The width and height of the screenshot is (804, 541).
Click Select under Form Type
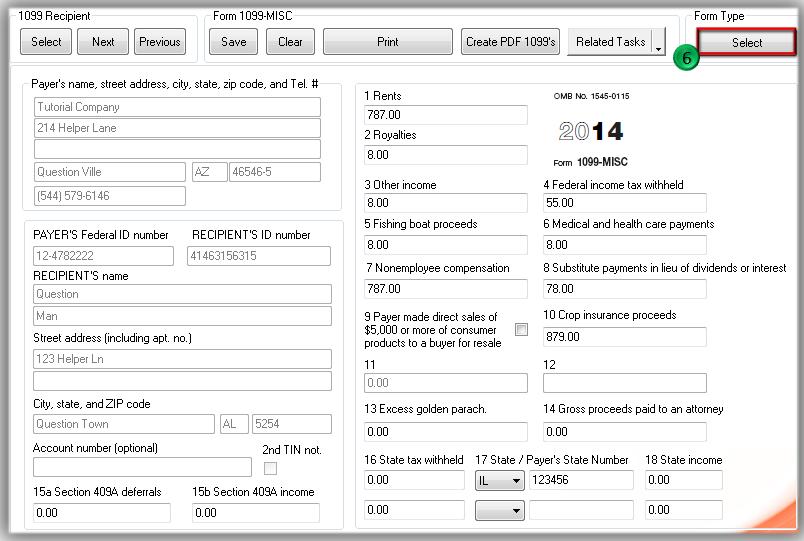tap(747, 43)
